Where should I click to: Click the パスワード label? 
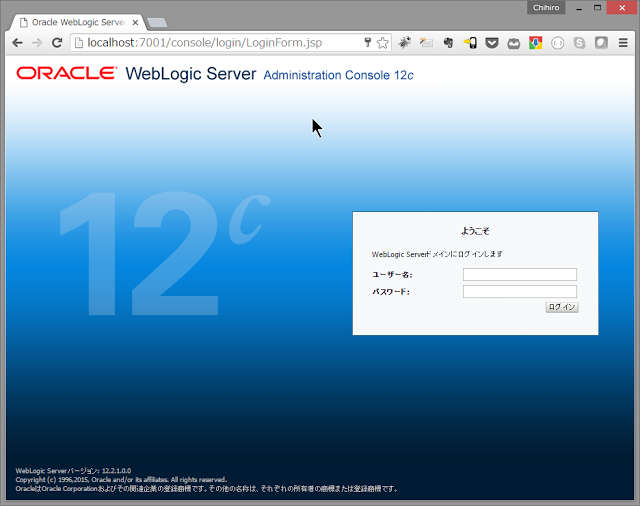click(391, 292)
